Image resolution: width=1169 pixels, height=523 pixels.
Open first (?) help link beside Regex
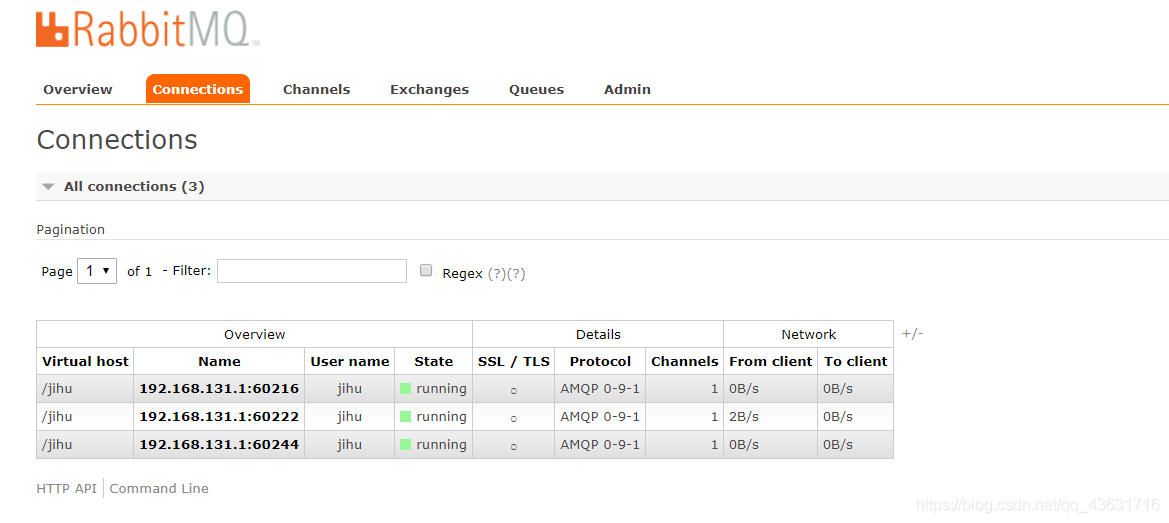coord(497,273)
